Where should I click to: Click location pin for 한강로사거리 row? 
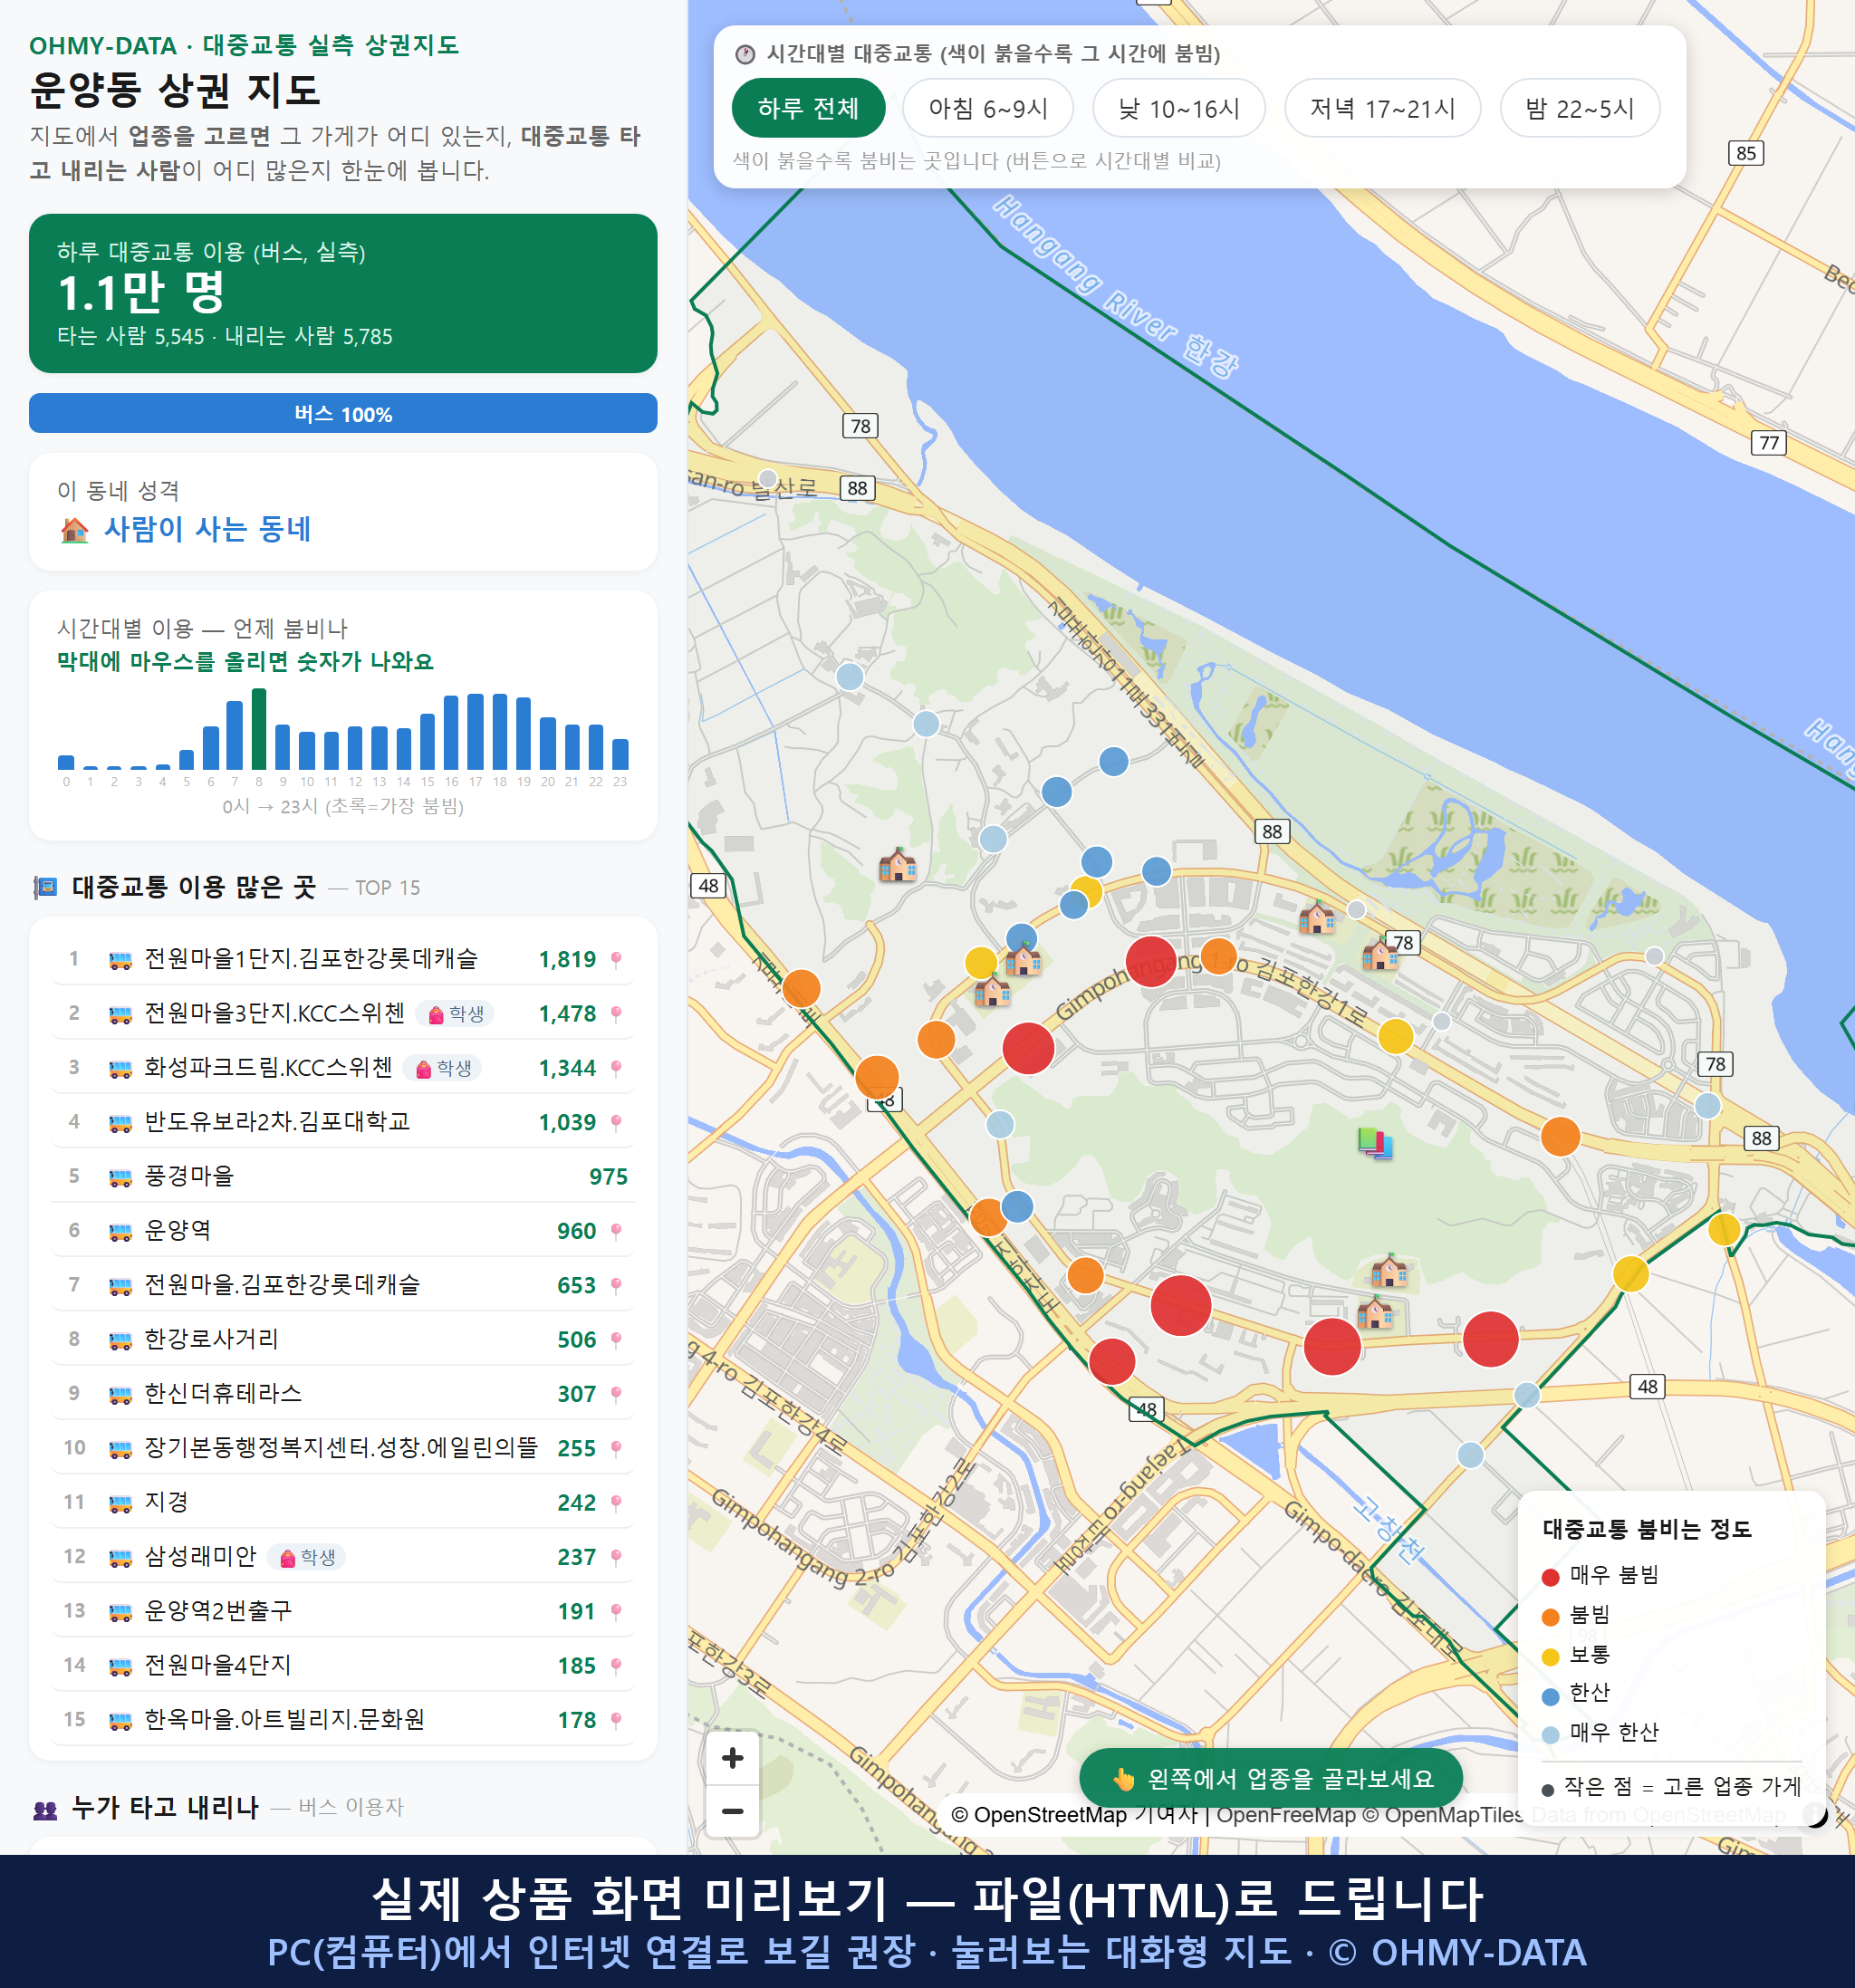616,1340
